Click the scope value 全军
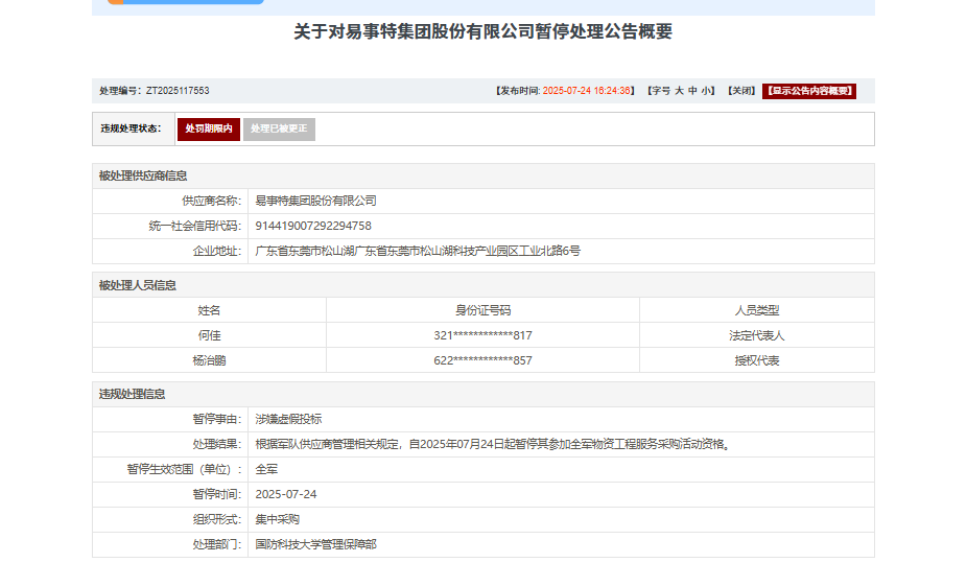The height and width of the screenshot is (587, 968). (x=267, y=469)
